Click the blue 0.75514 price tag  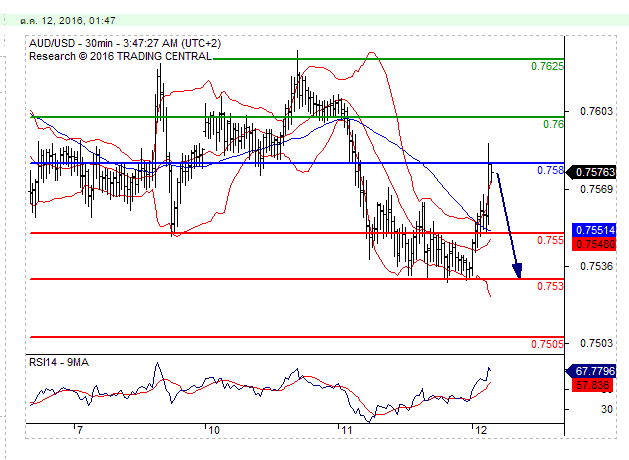pyautogui.click(x=594, y=230)
